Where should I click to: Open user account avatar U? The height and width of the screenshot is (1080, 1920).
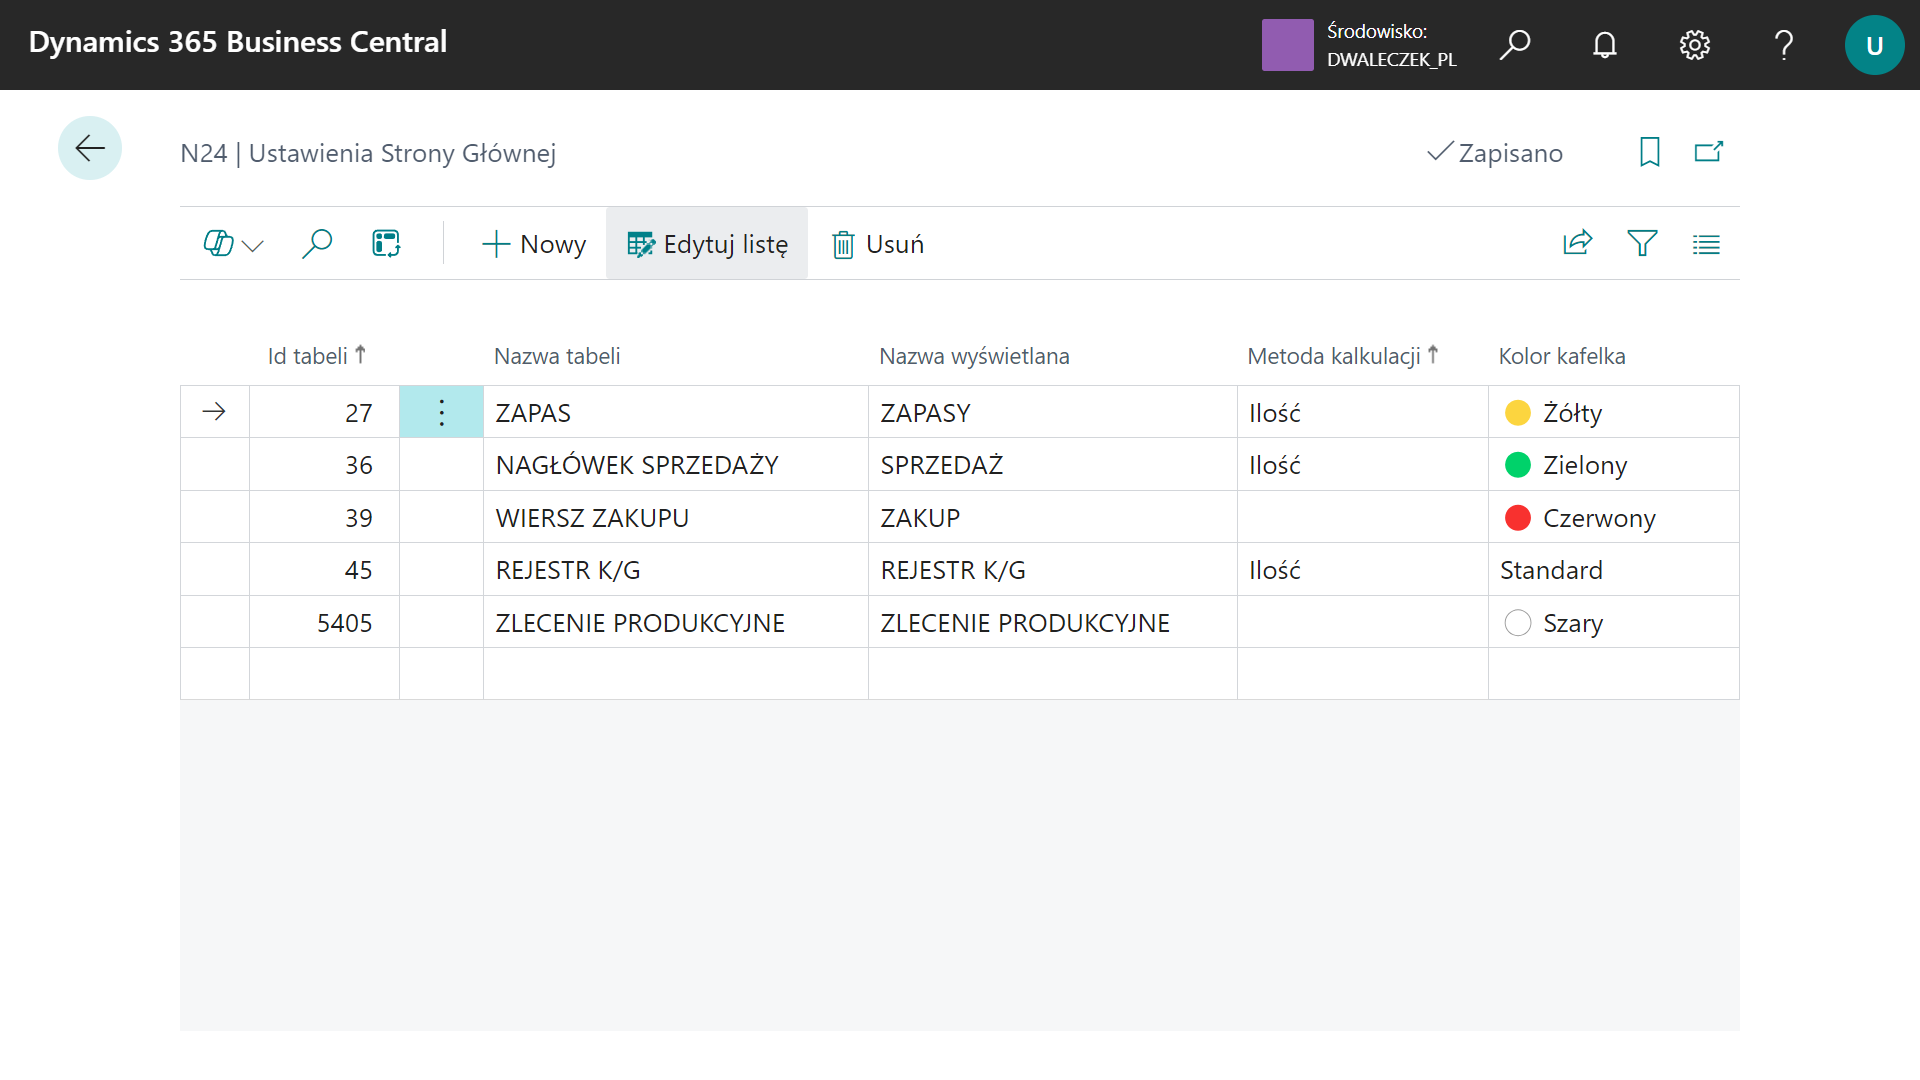pos(1874,45)
